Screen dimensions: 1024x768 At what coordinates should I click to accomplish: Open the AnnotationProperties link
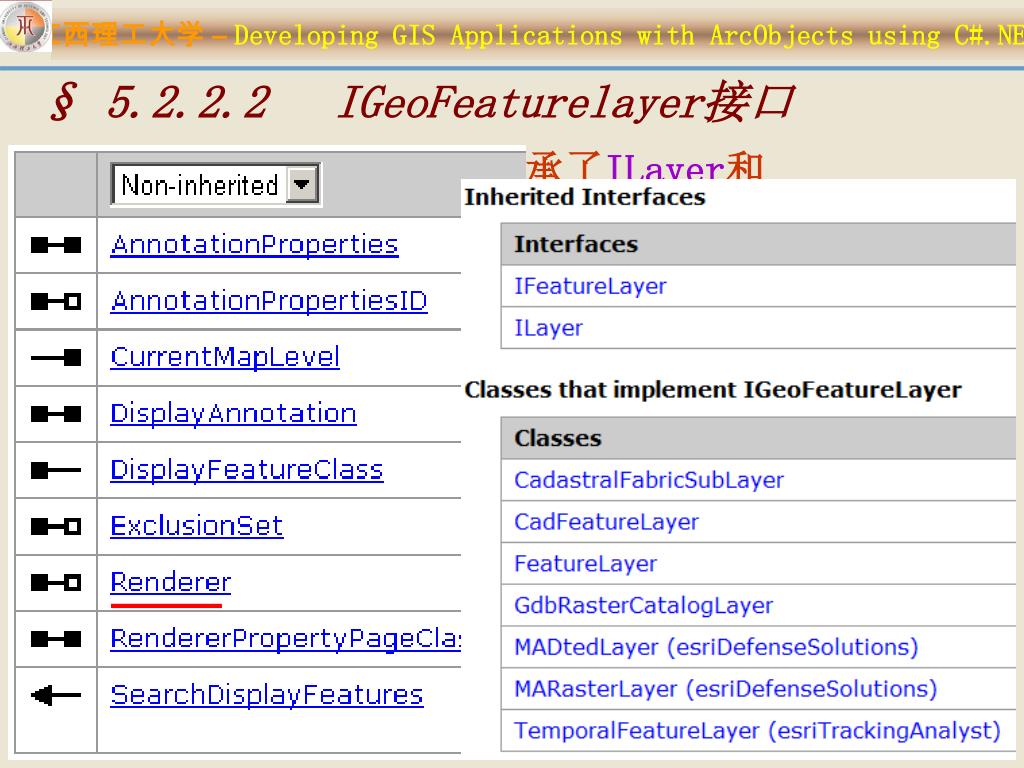[255, 245]
